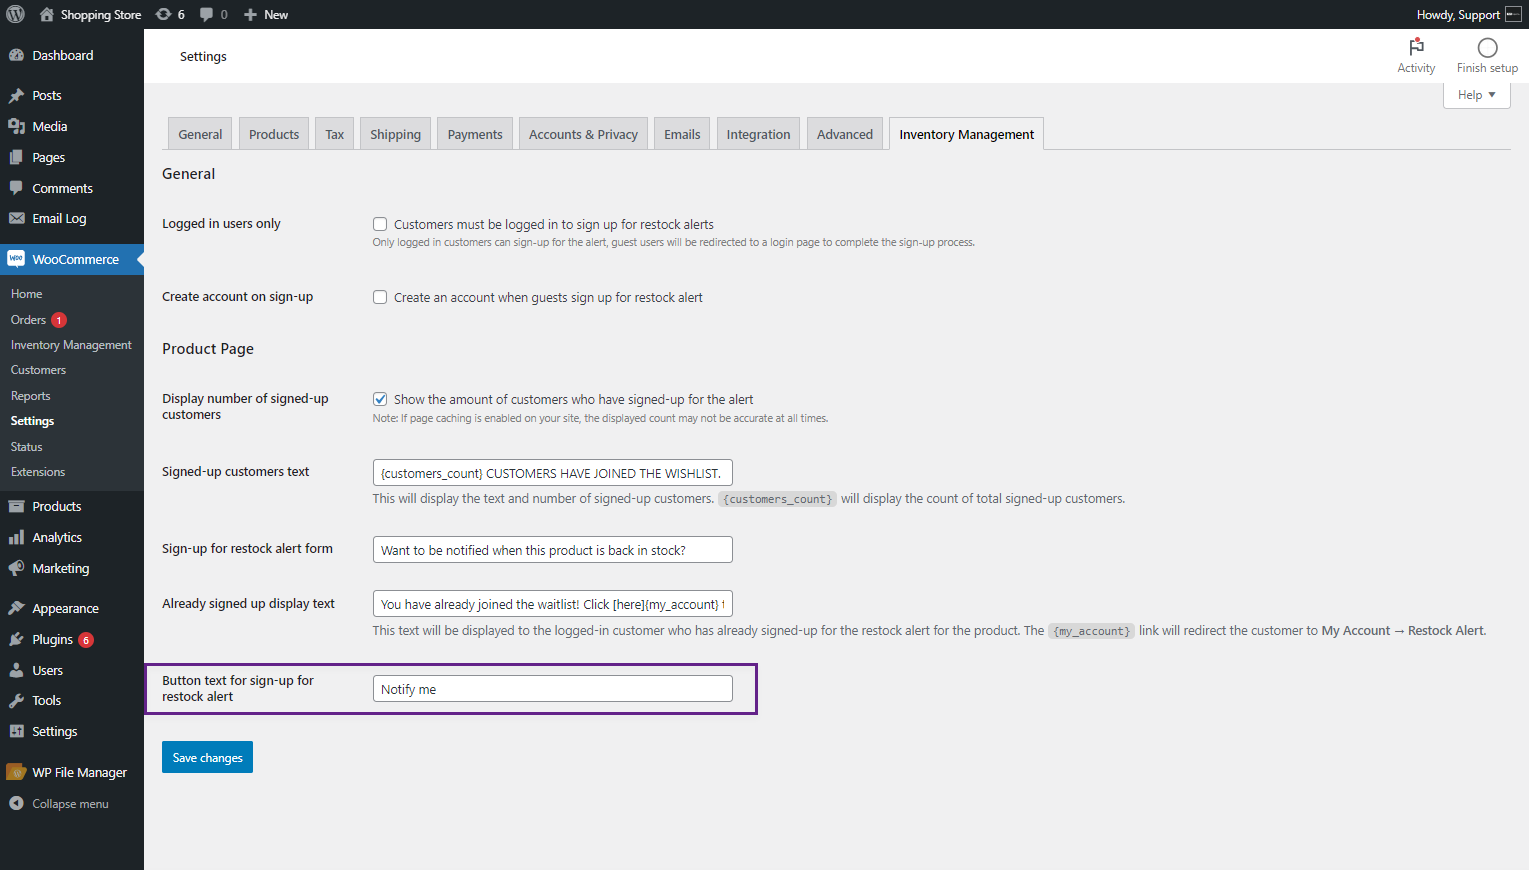This screenshot has height=870, width=1529.
Task: Open WooCommerce Settings submenu link
Action: (x=32, y=421)
